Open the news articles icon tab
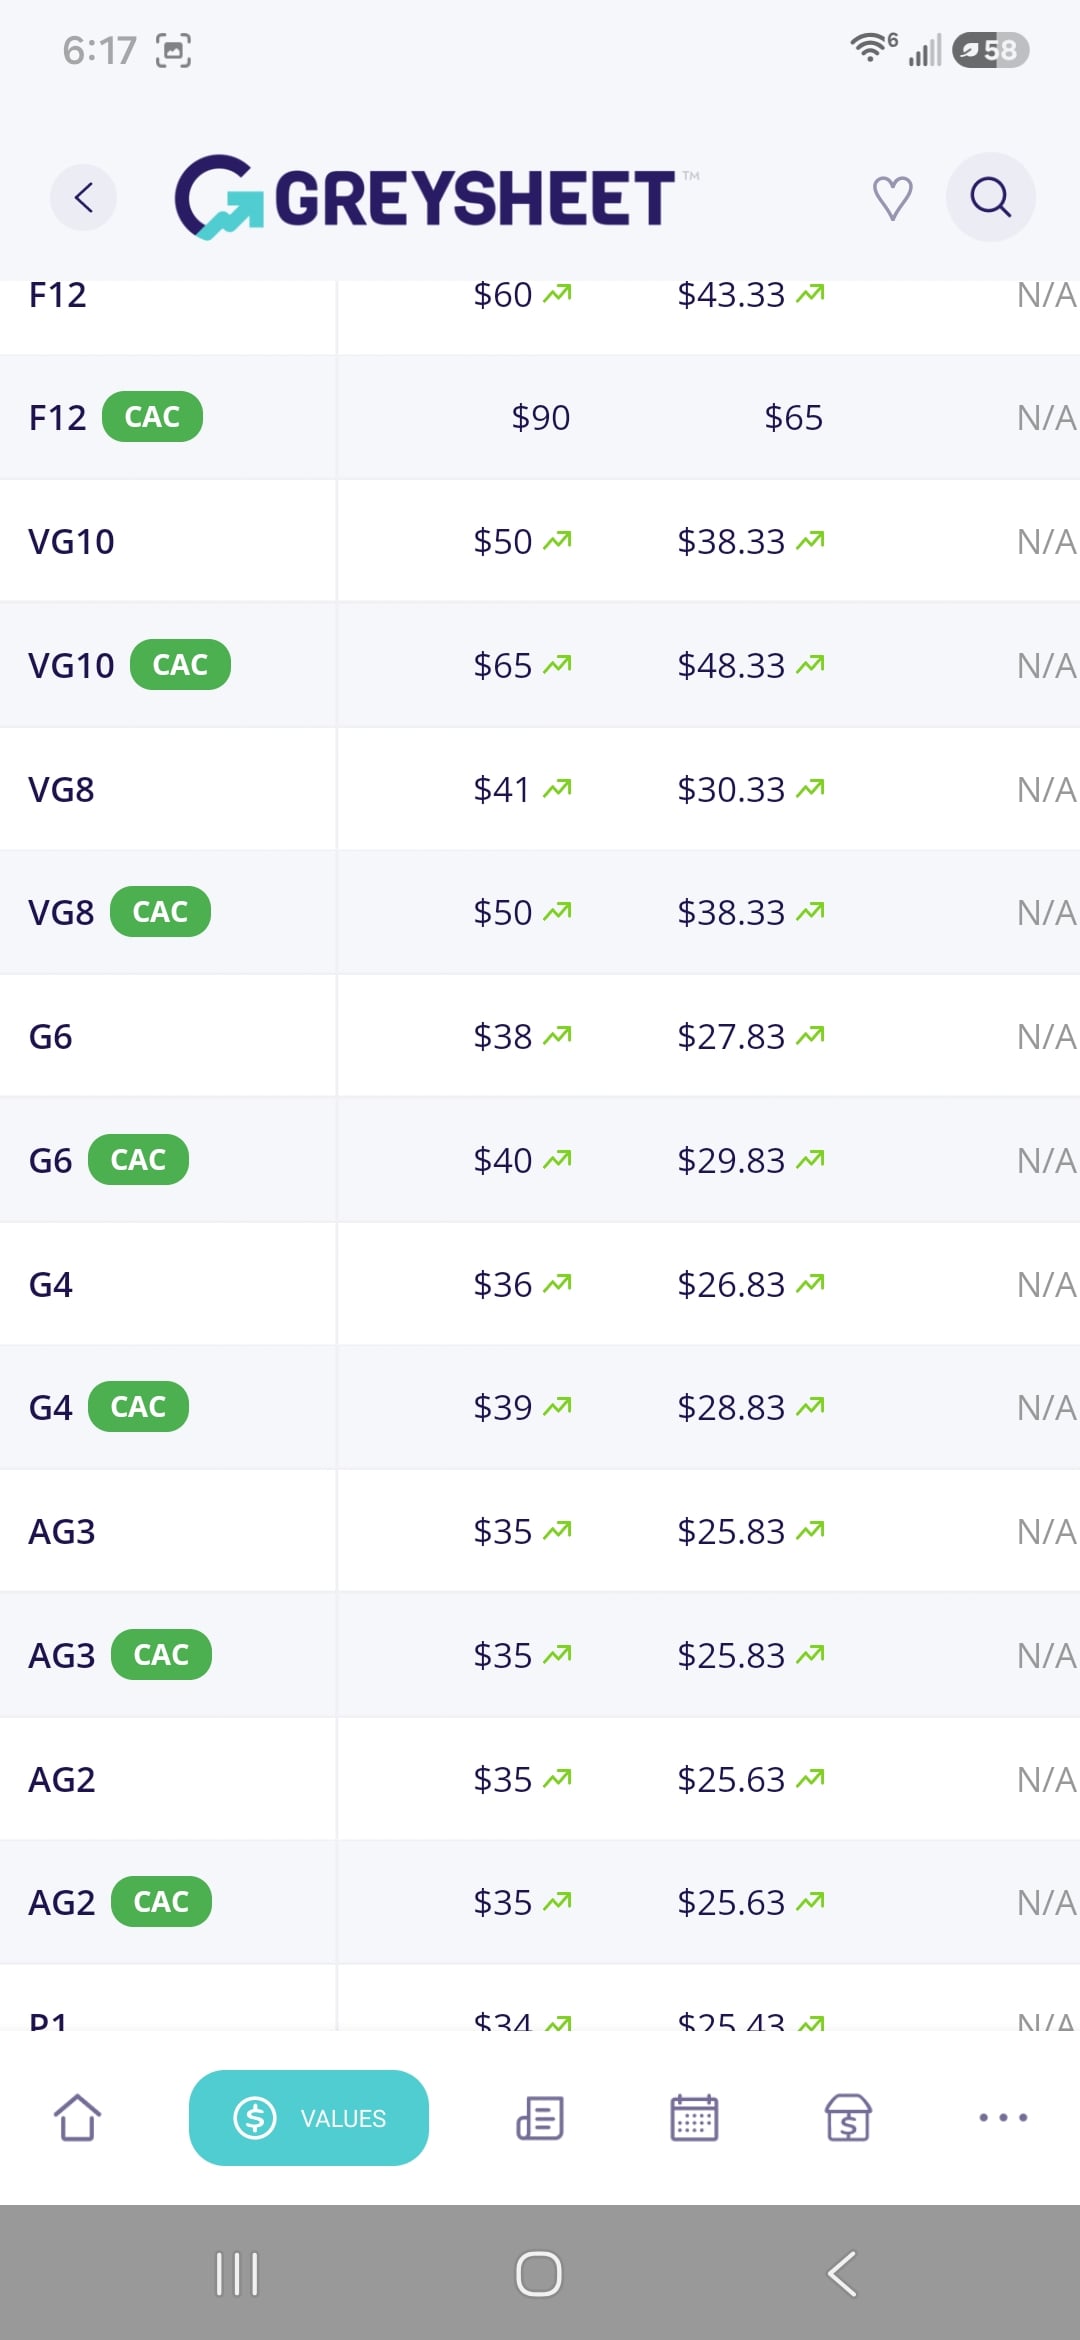 point(540,2117)
